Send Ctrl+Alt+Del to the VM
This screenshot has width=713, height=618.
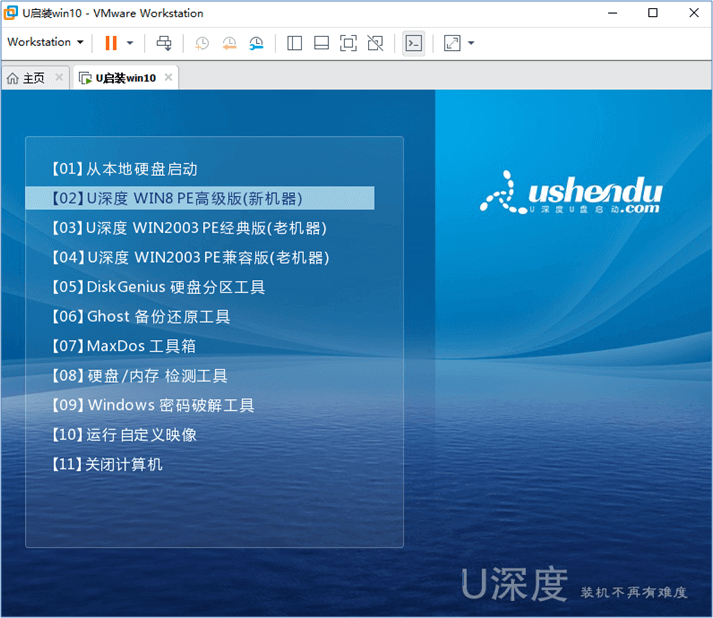click(x=164, y=43)
